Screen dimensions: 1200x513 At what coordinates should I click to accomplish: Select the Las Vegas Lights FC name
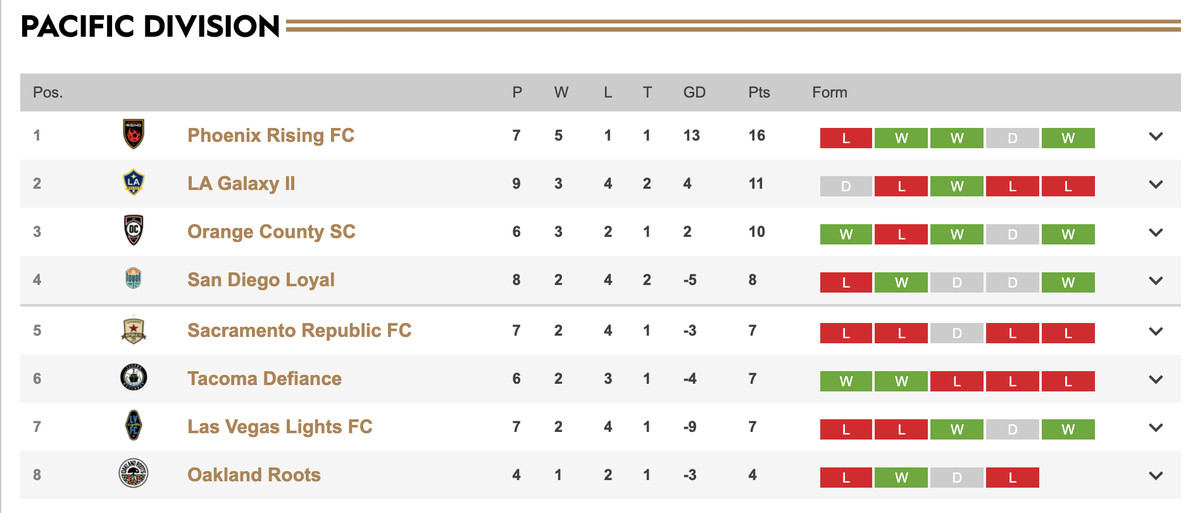coord(280,426)
